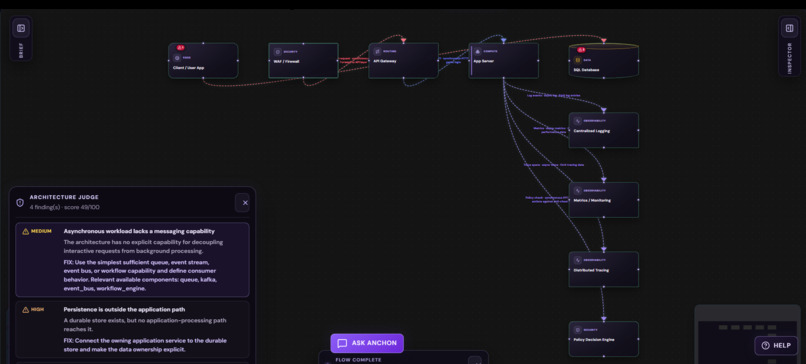
Task: Open the Inspector panel toggle icon
Action: tap(790, 28)
